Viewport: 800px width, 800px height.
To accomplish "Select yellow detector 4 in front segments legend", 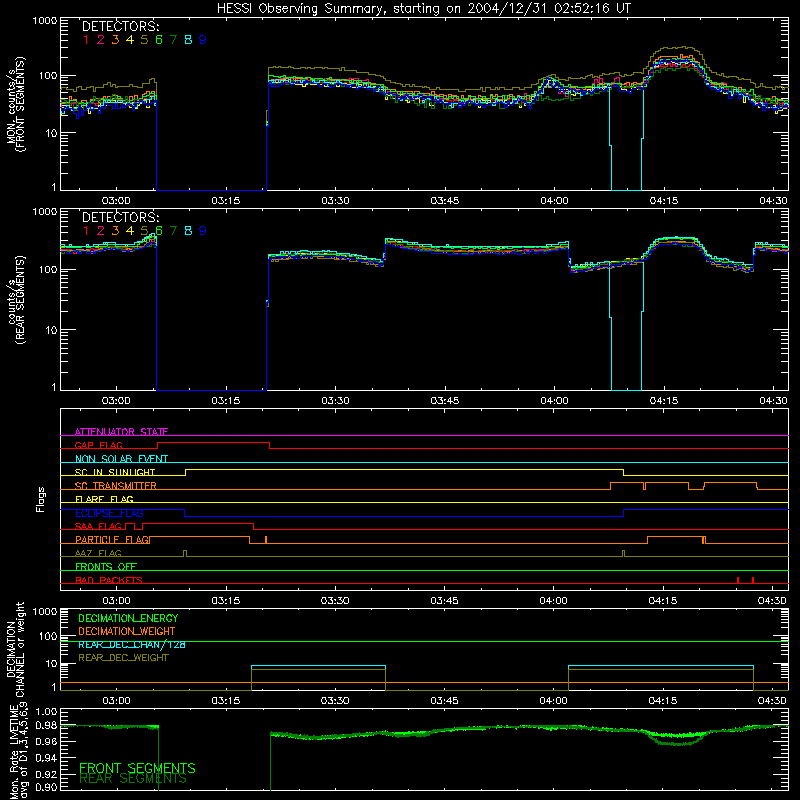I will (130, 40).
